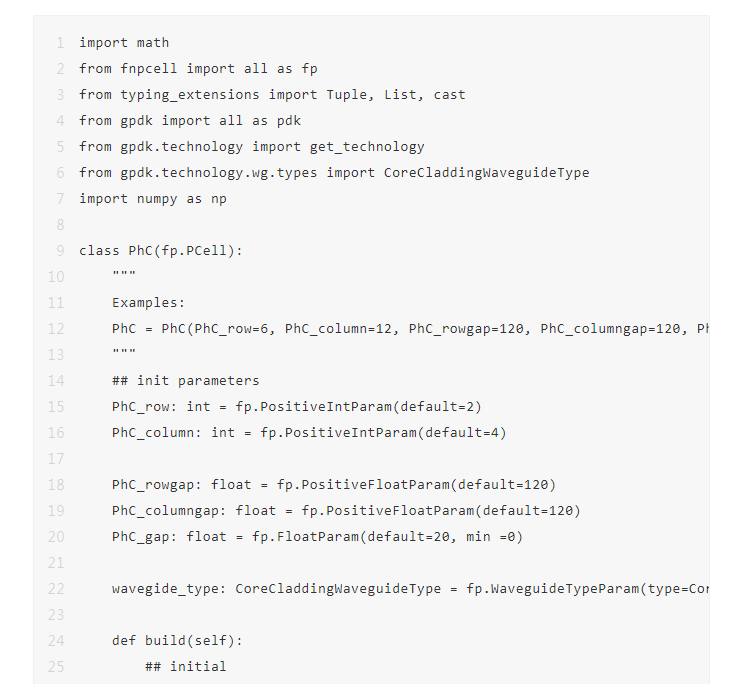Click the 'import numpy as np' line
This screenshot has width=743, height=684.
[153, 199]
